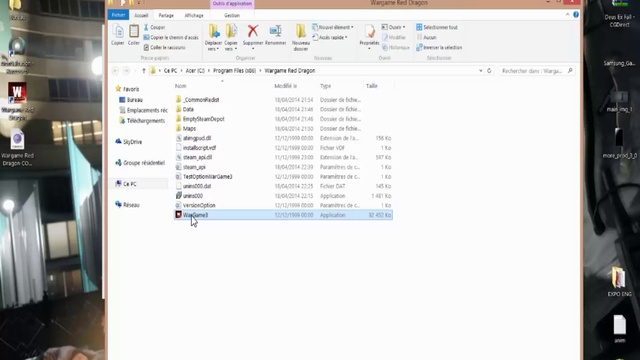Viewport: 640px width, 360px height.
Task: Open the Accès rapide dropdown
Action: [x=330, y=38]
